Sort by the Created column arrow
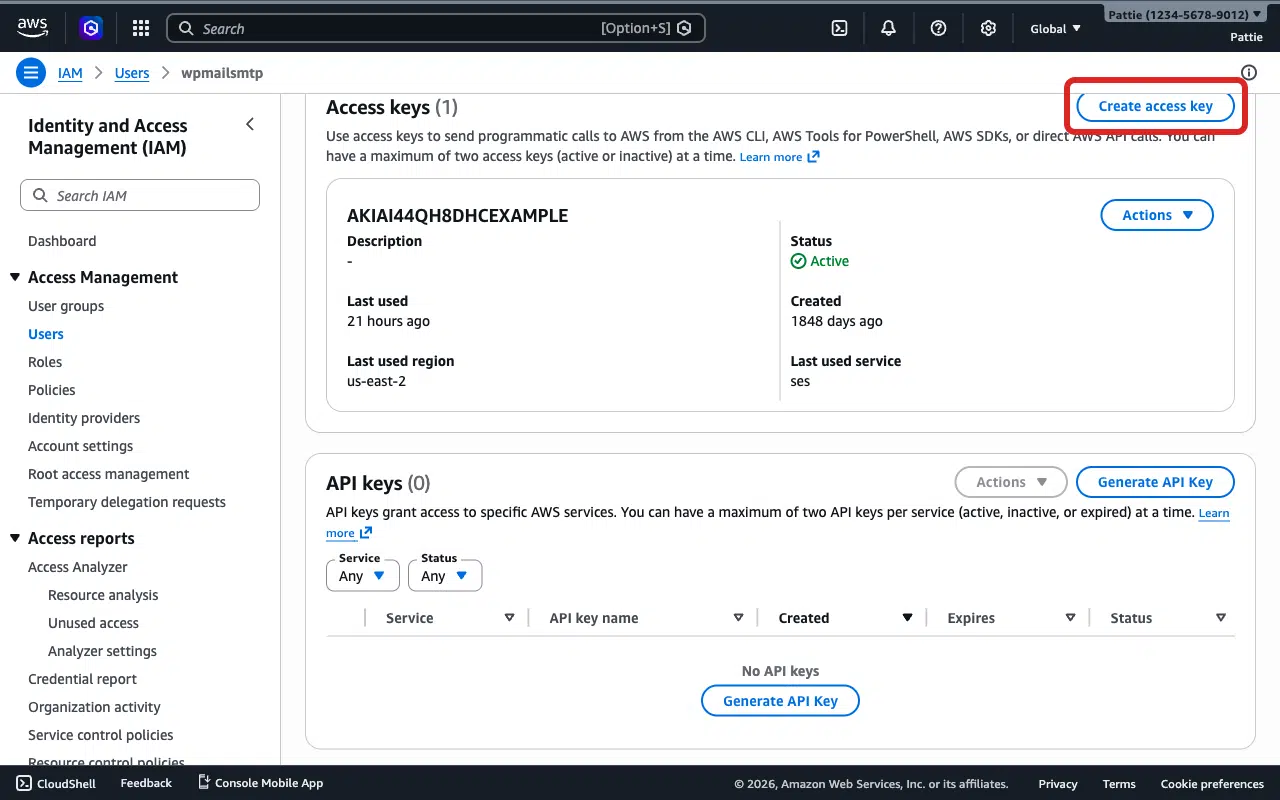The width and height of the screenshot is (1280, 800). (x=907, y=618)
